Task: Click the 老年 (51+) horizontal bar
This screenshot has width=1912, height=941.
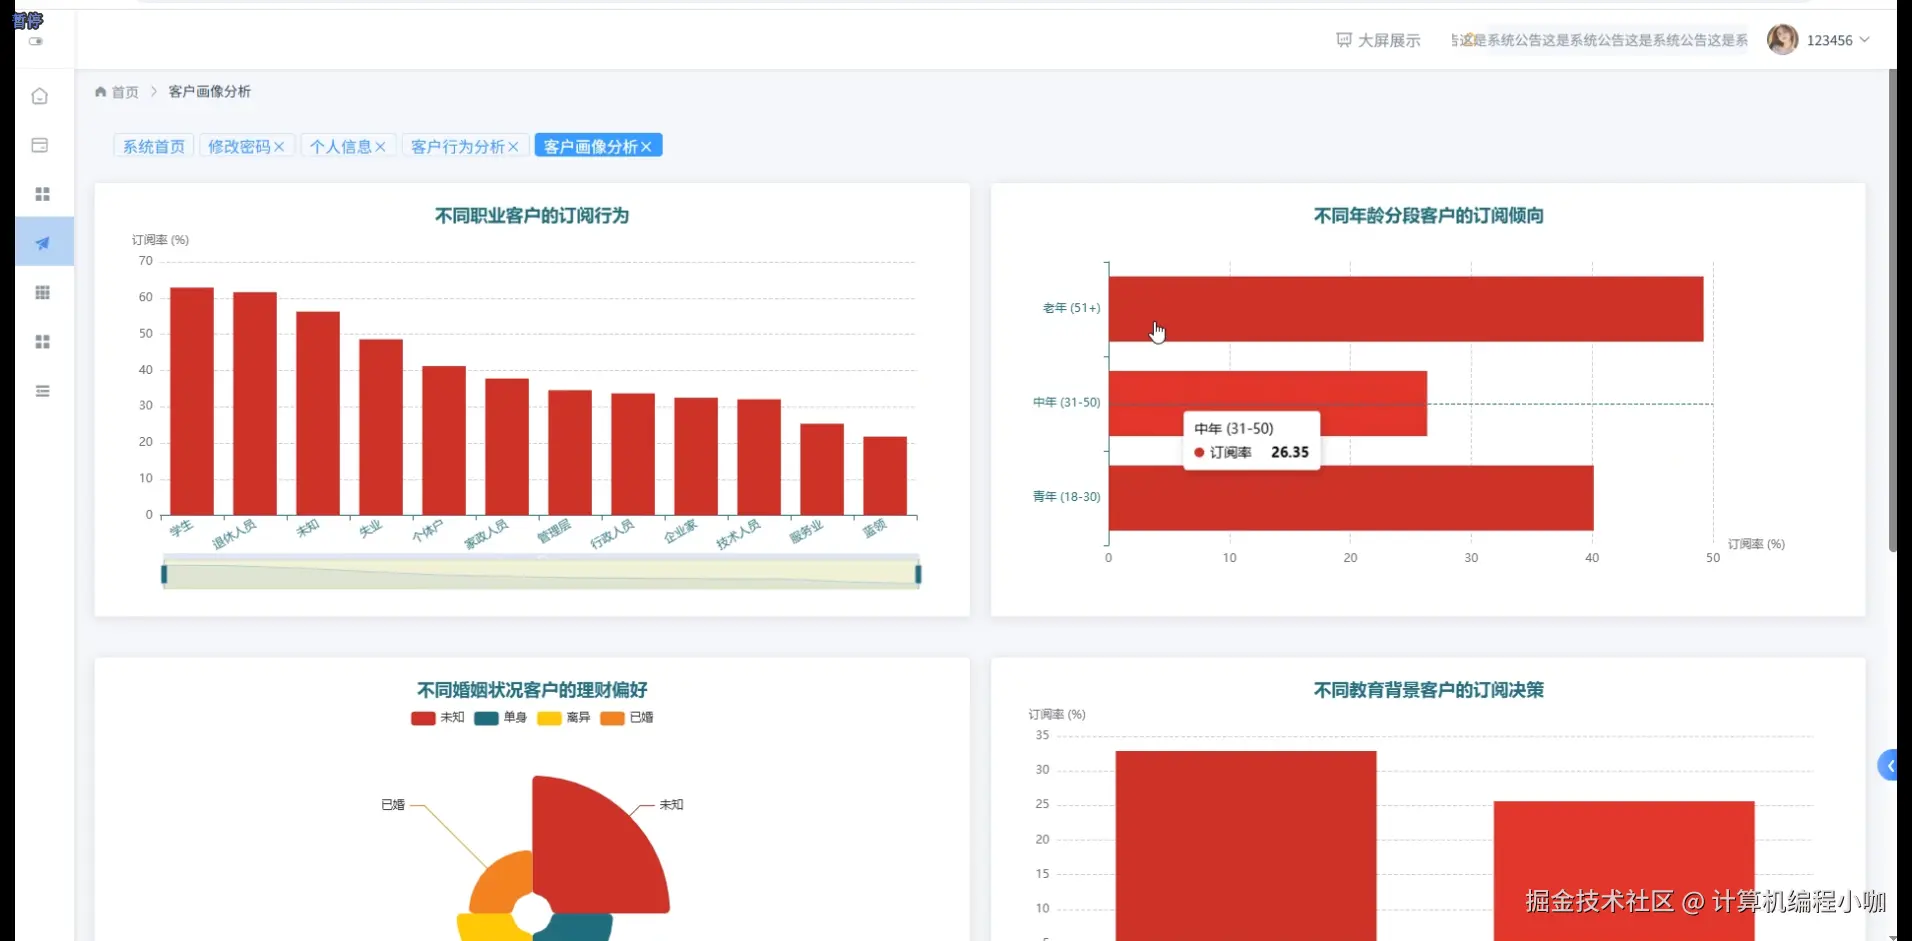Action: tap(1405, 309)
